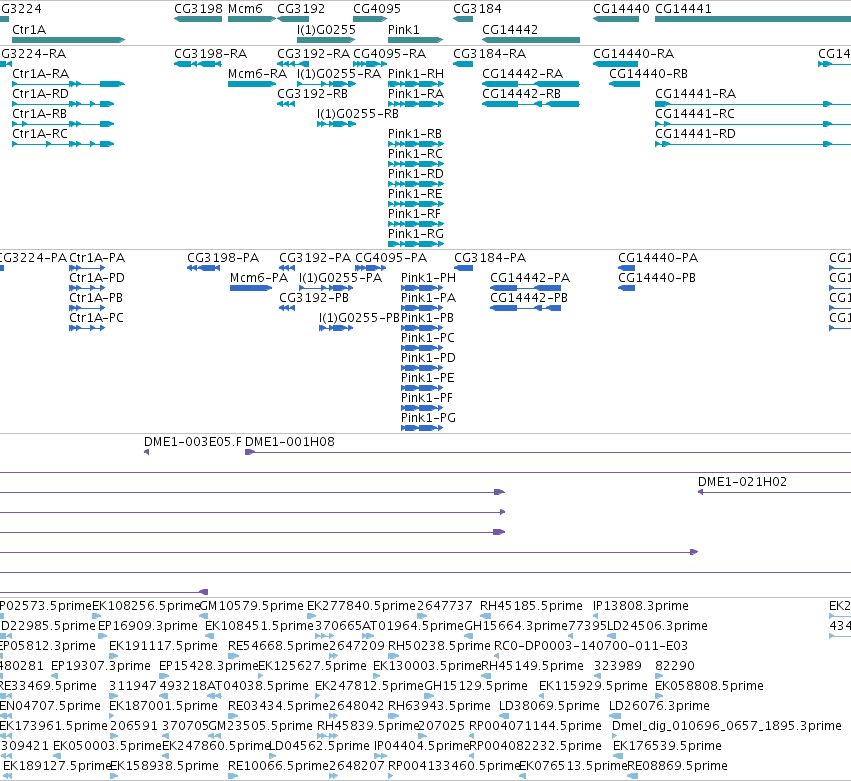This screenshot has height=781, width=851.
Task: Select the l(1)G0255 gene
Action: [326, 40]
